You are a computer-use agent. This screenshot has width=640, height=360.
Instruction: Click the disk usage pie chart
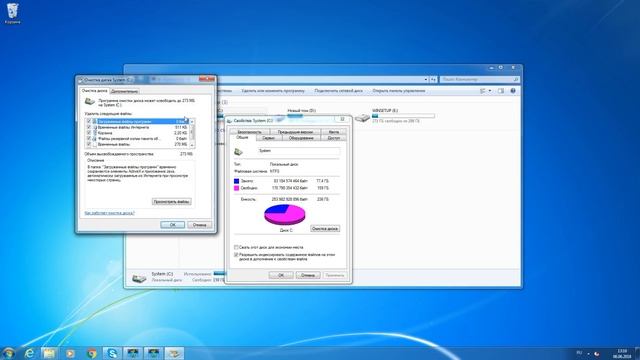[x=285, y=214]
